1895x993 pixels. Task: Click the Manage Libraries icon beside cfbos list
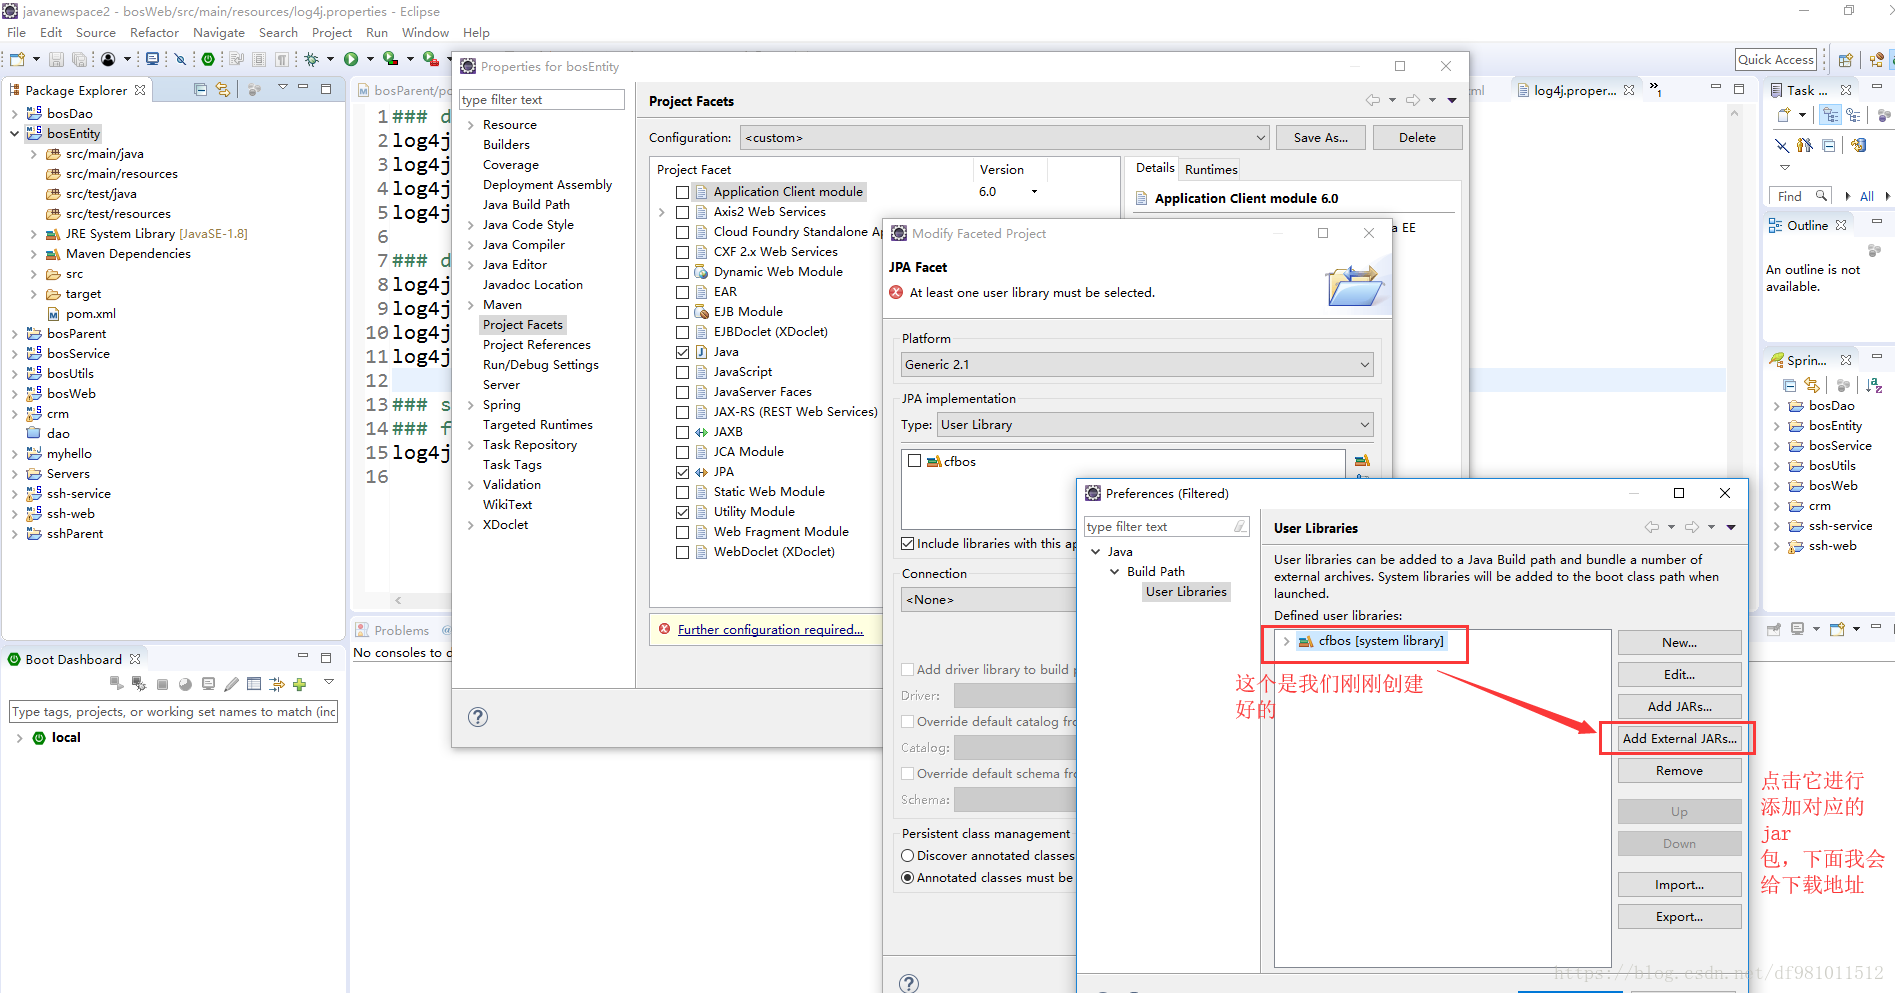(x=1362, y=461)
